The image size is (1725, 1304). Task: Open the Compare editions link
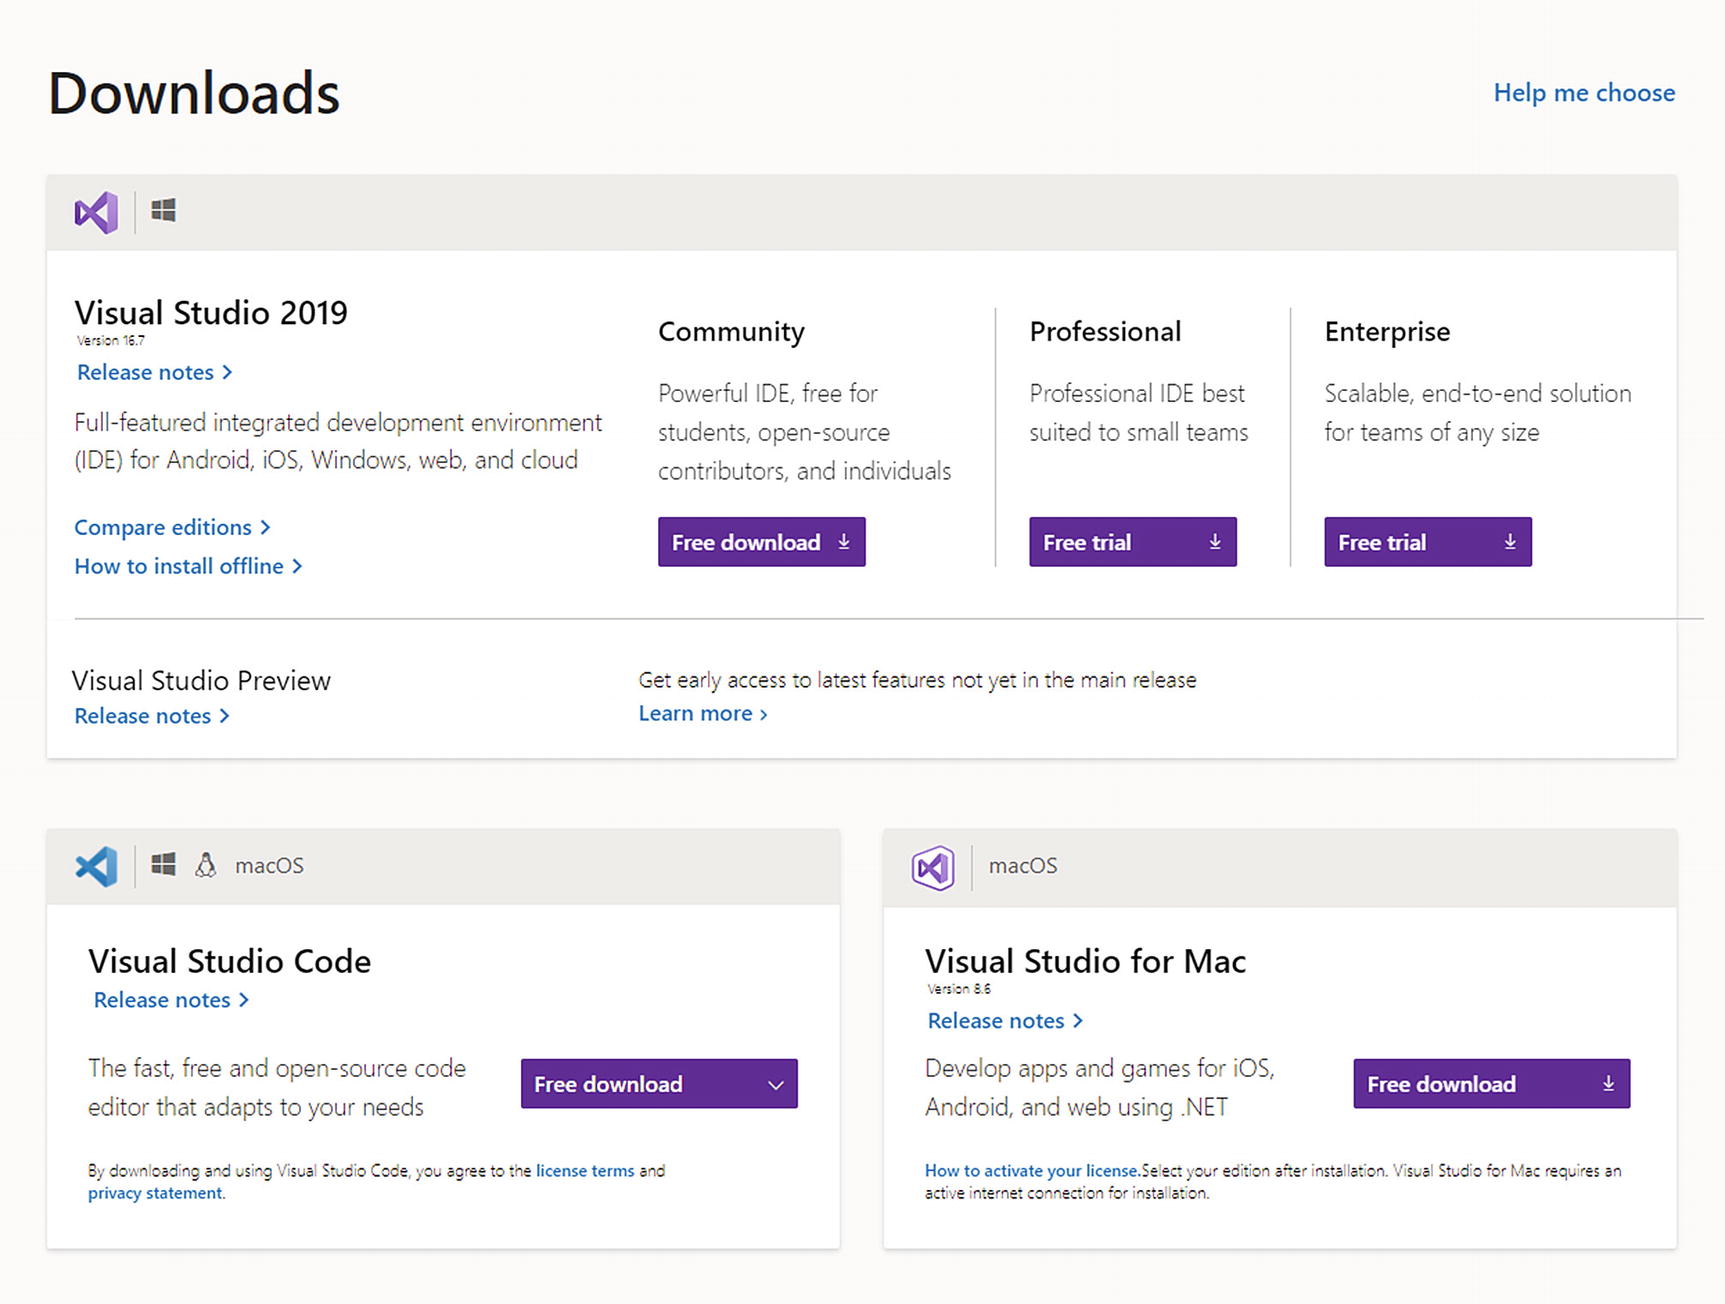(x=172, y=527)
